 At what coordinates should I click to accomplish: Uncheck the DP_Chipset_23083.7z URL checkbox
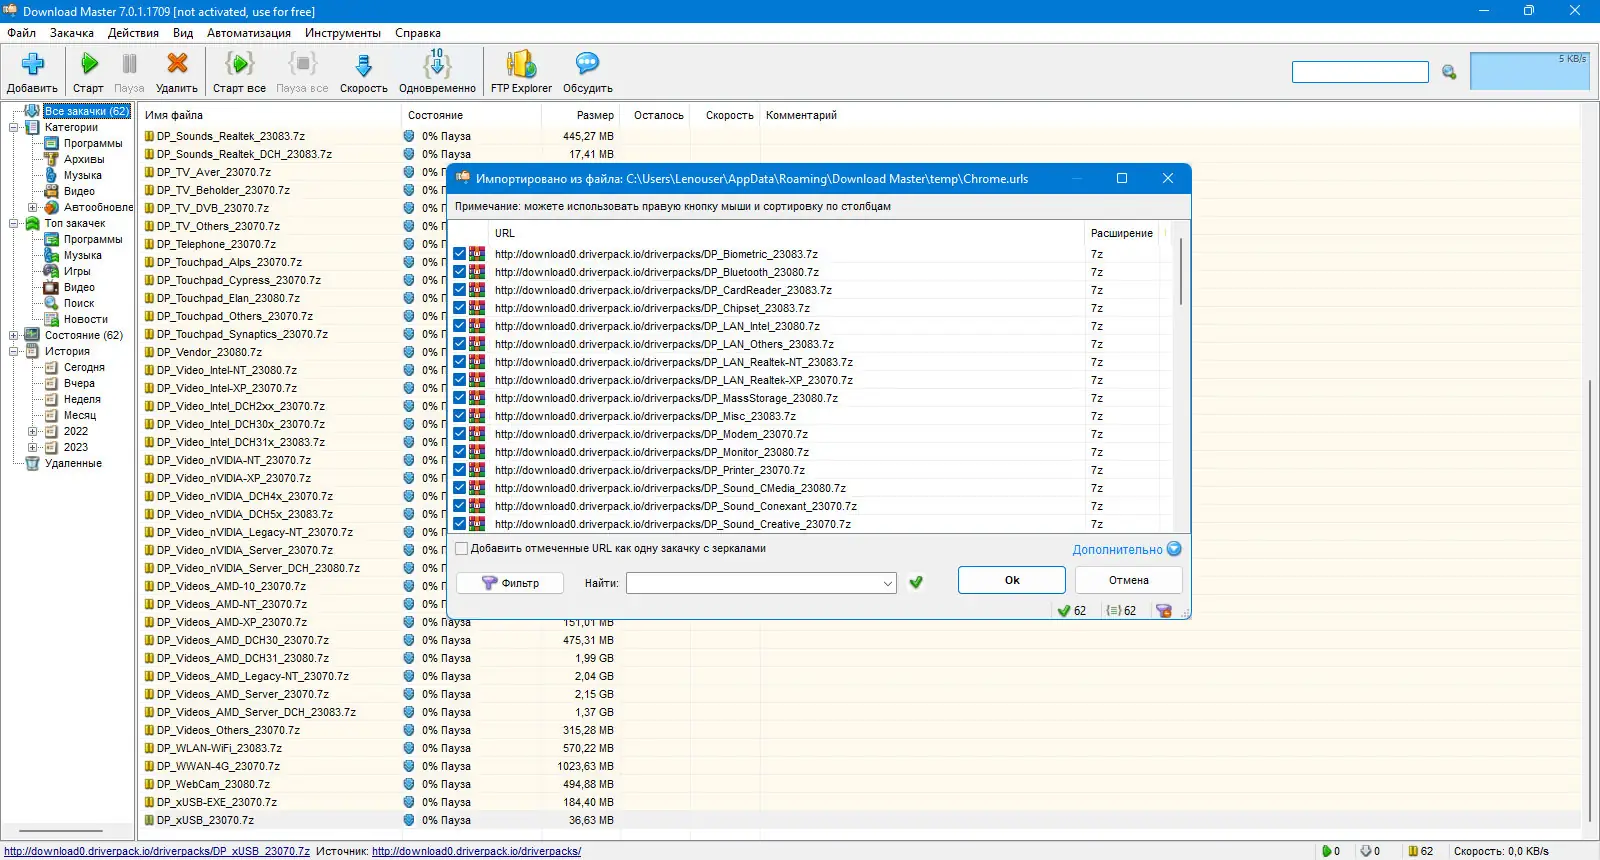[460, 308]
